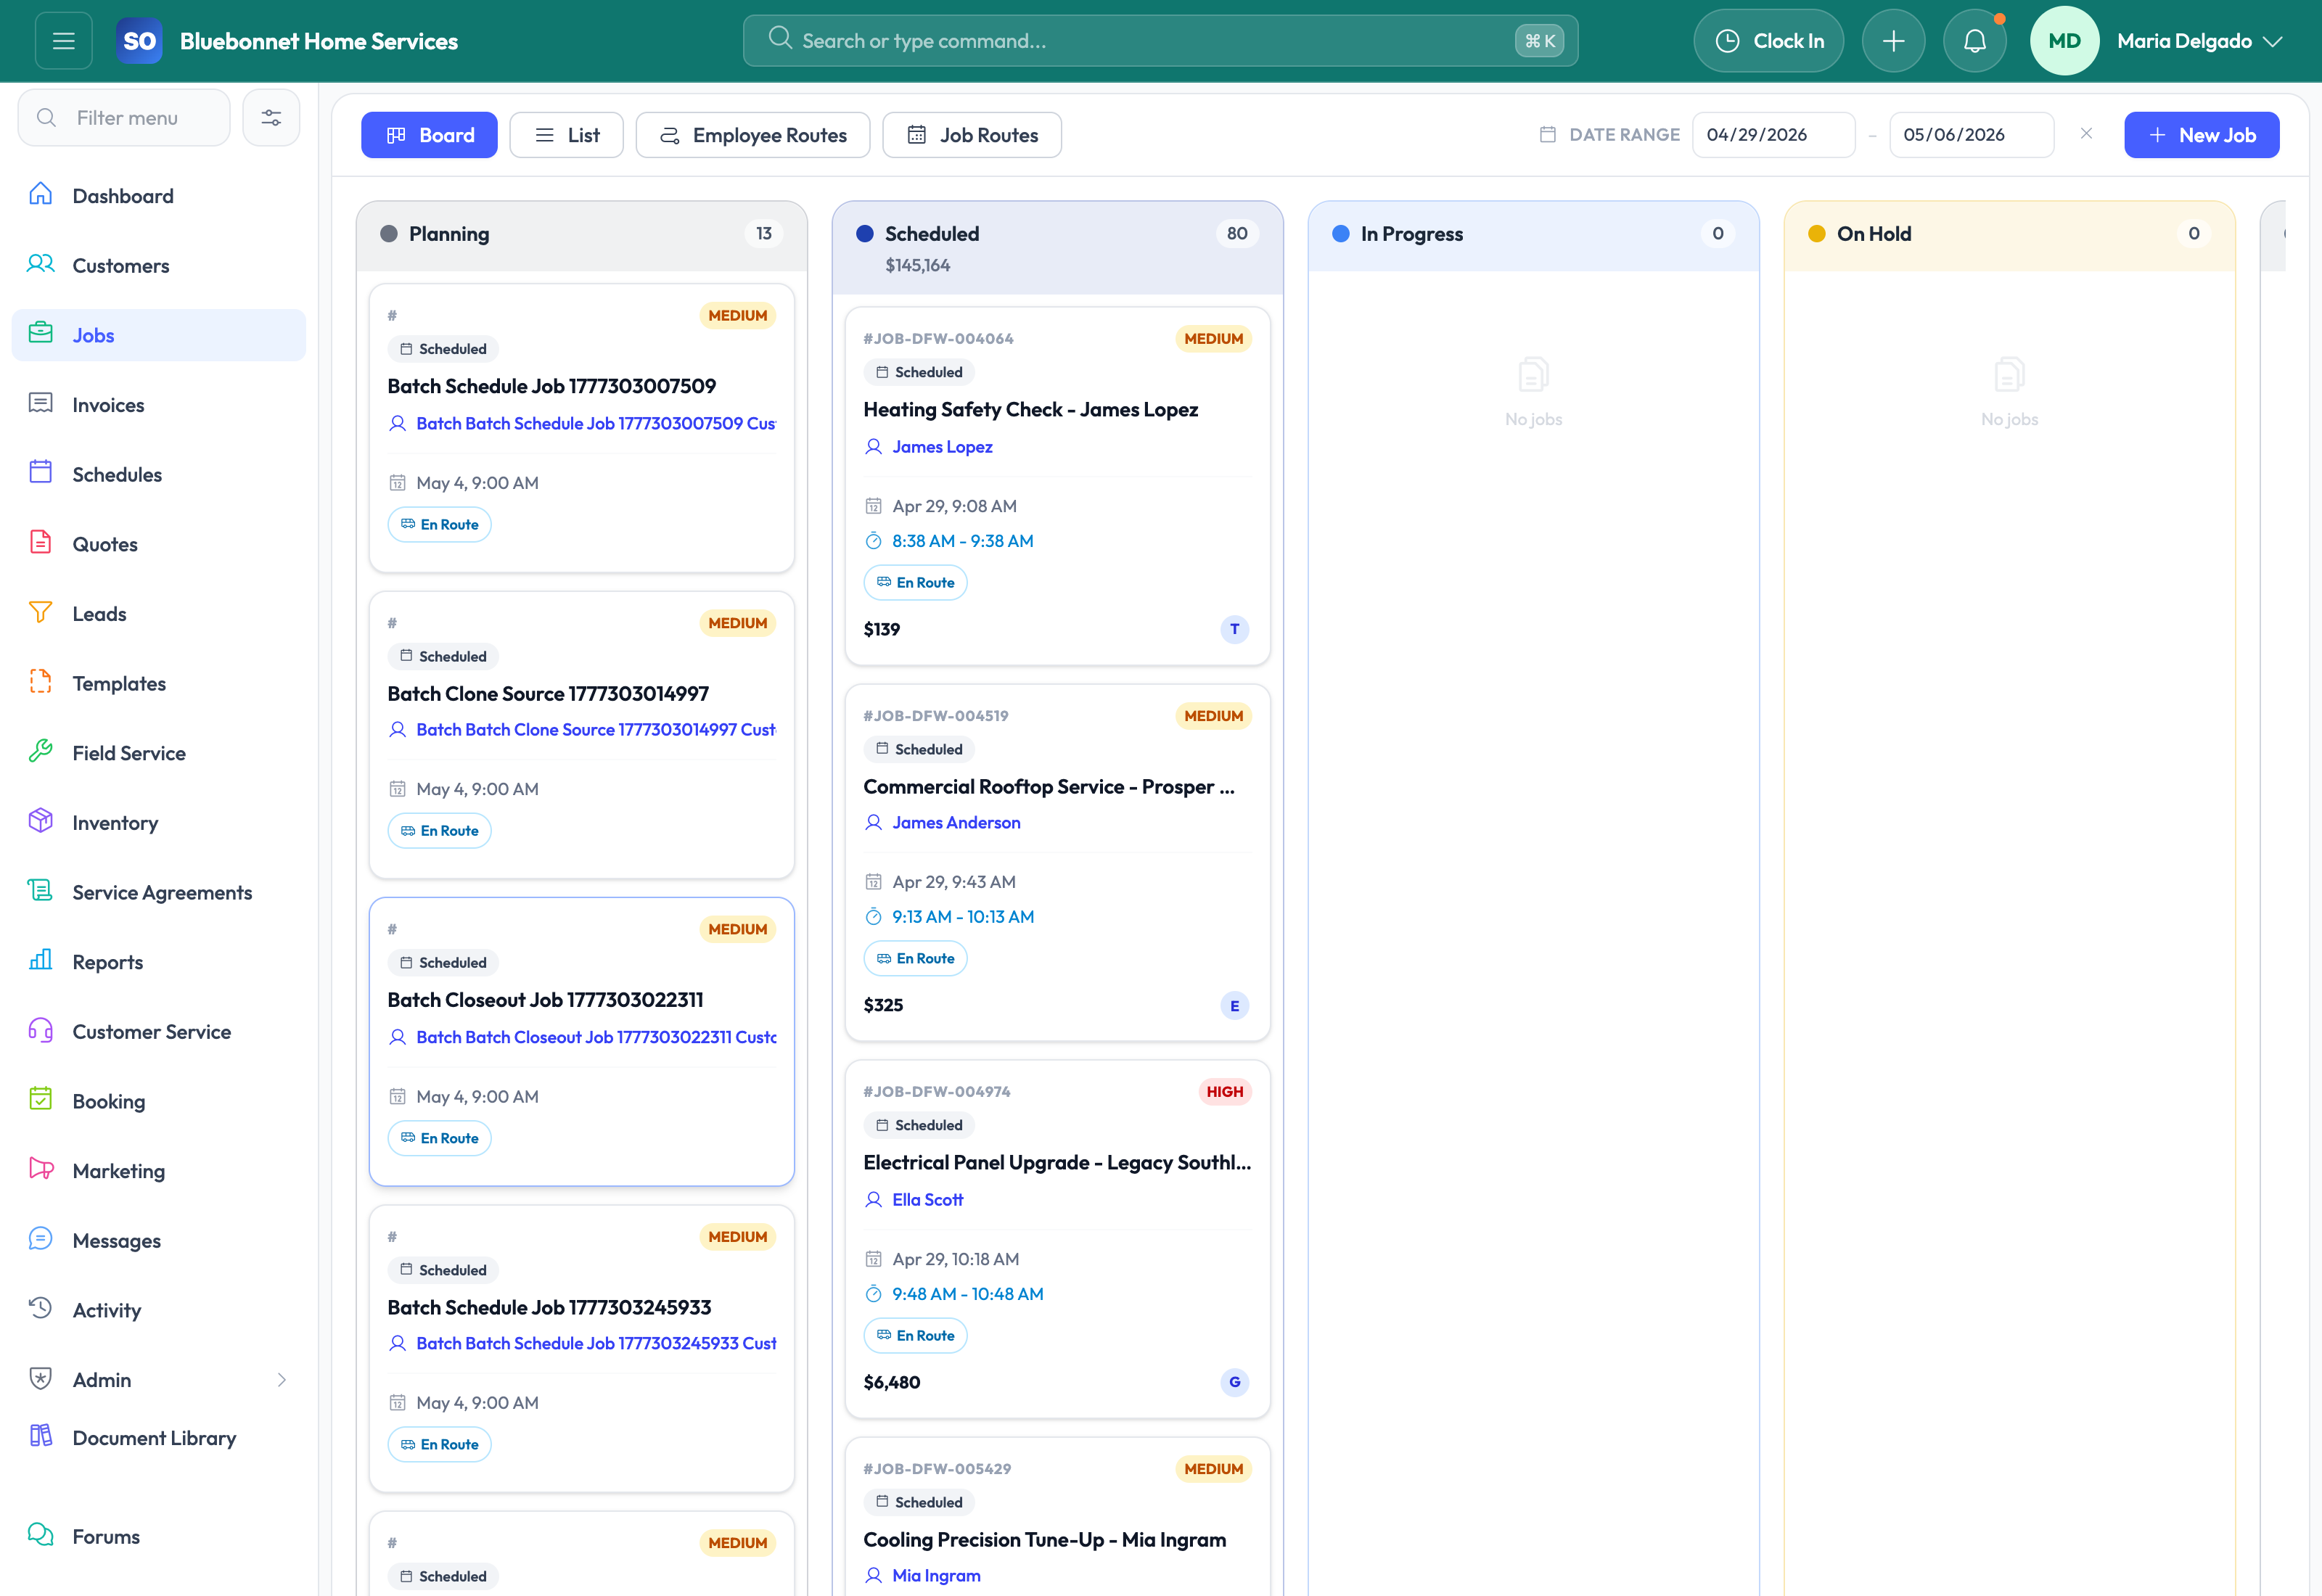Image resolution: width=2322 pixels, height=1596 pixels.
Task: Open customer Ella Scott link
Action: click(x=927, y=1200)
